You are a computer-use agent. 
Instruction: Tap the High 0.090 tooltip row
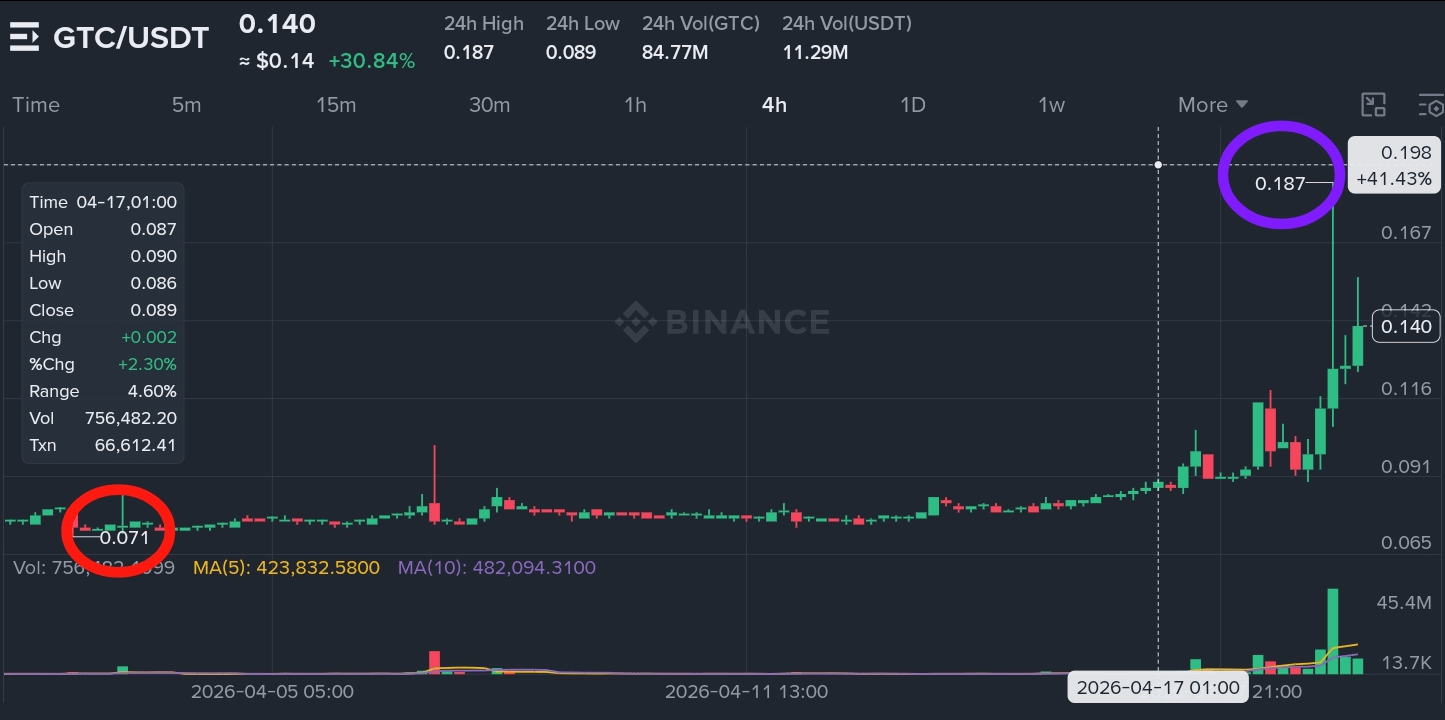[x=103, y=256]
